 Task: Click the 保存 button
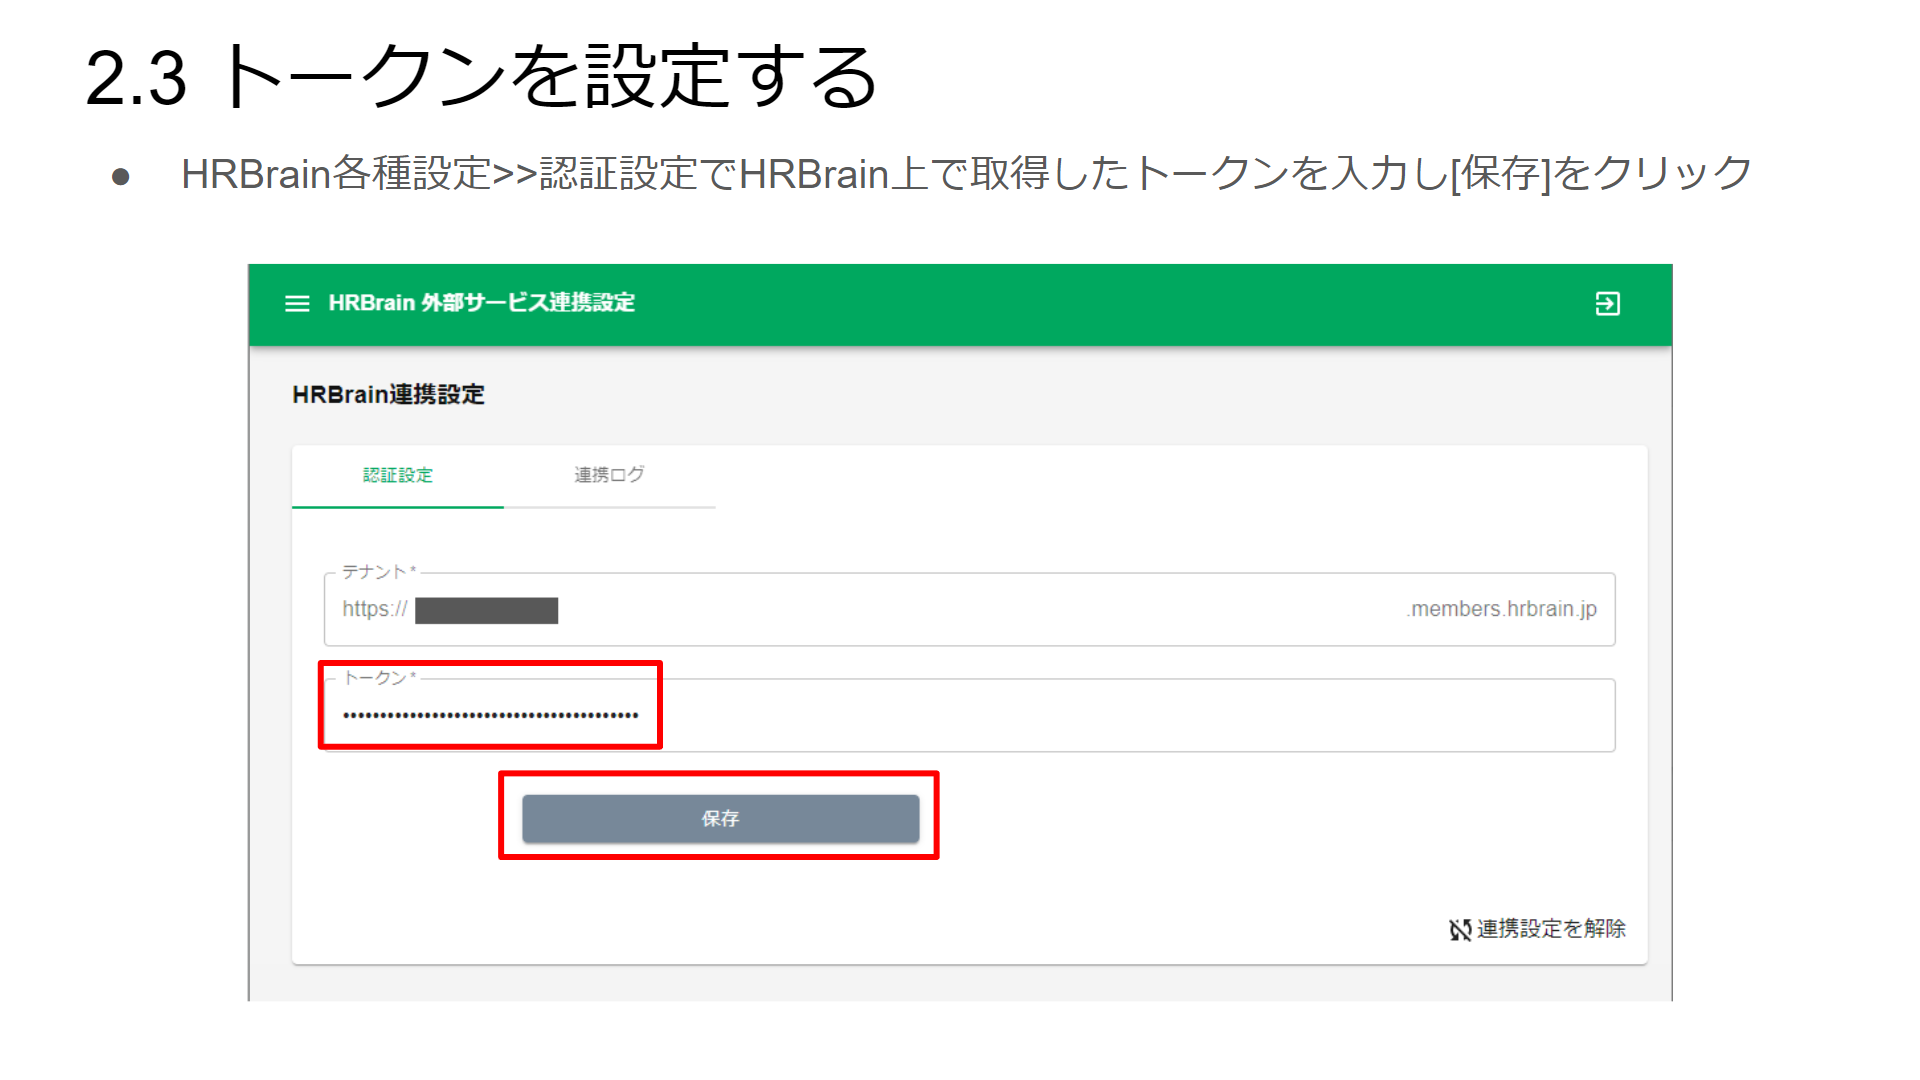tap(720, 818)
